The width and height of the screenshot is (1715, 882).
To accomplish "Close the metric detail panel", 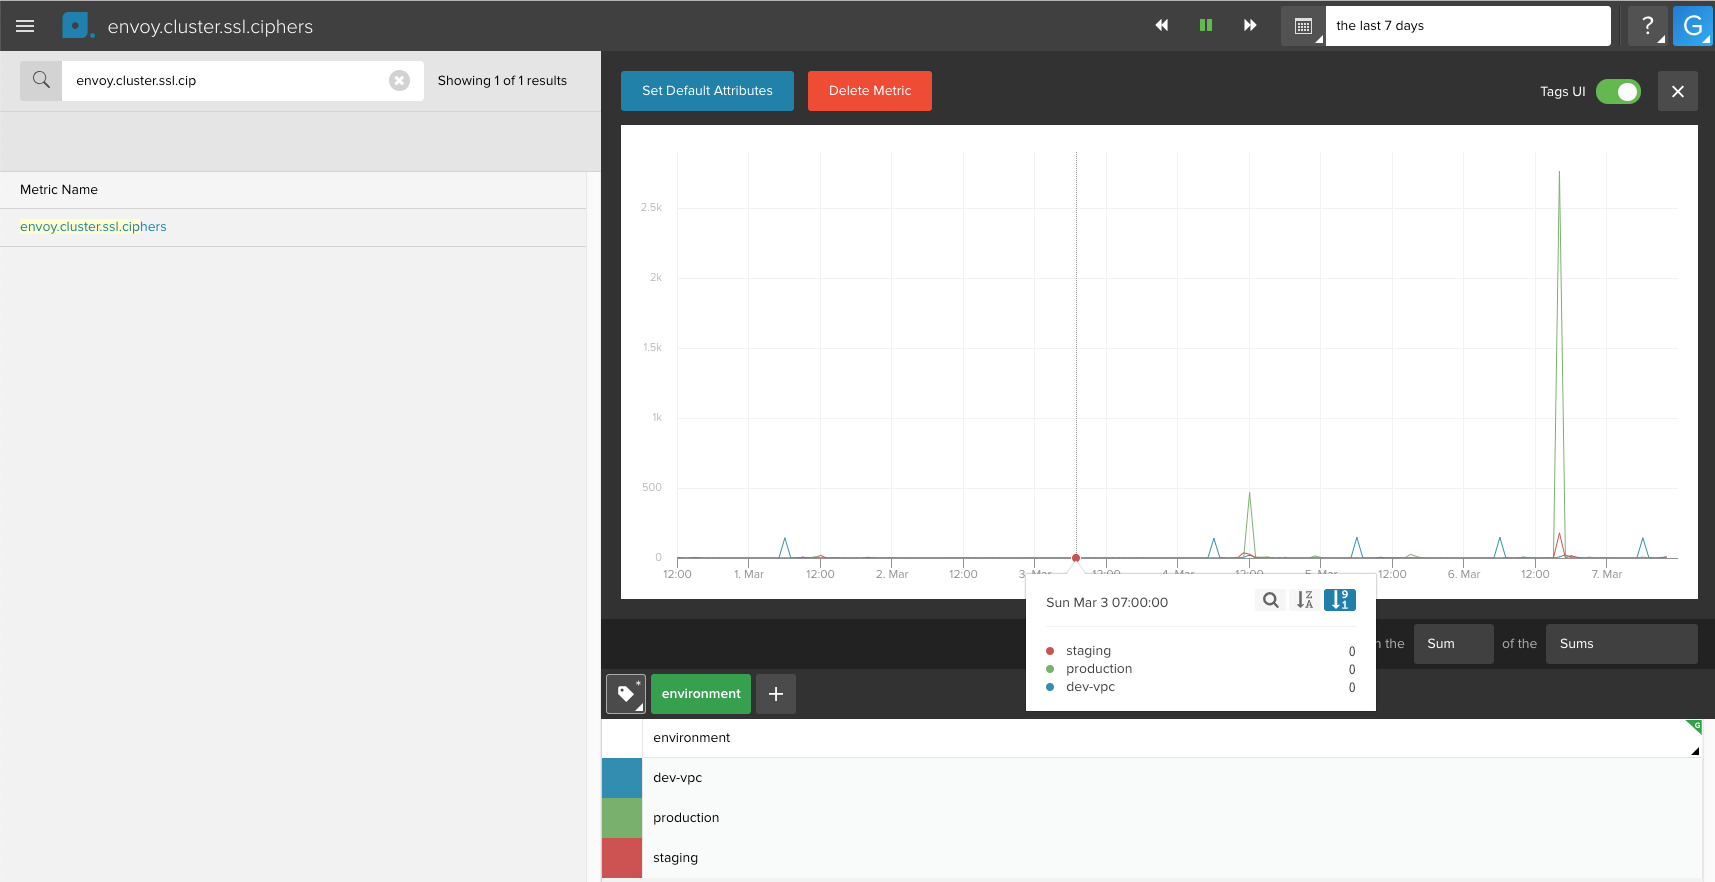I will (1678, 91).
